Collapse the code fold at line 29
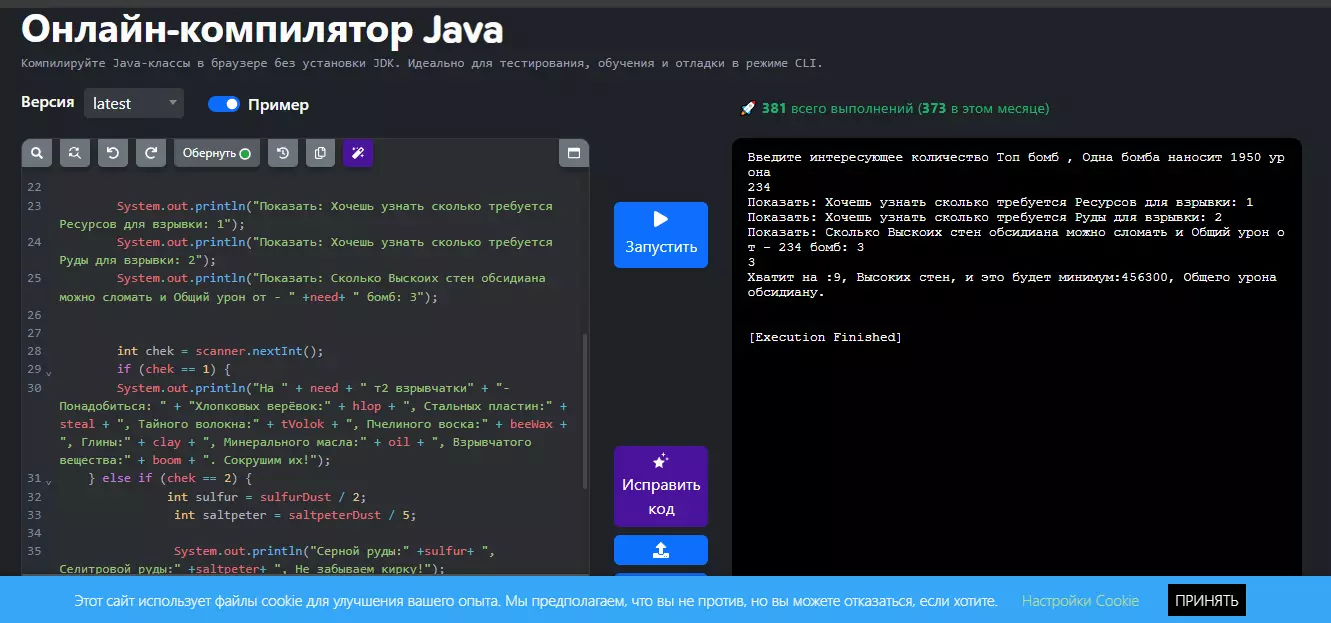 49,372
